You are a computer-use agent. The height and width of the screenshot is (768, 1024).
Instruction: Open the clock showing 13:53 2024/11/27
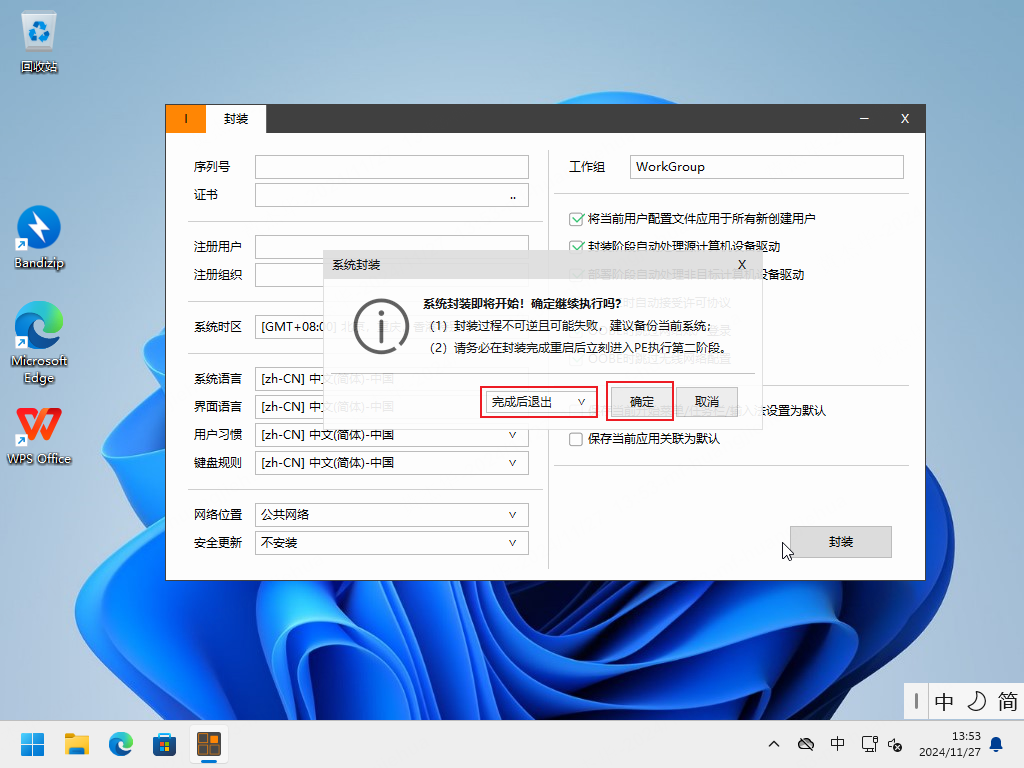pos(950,744)
